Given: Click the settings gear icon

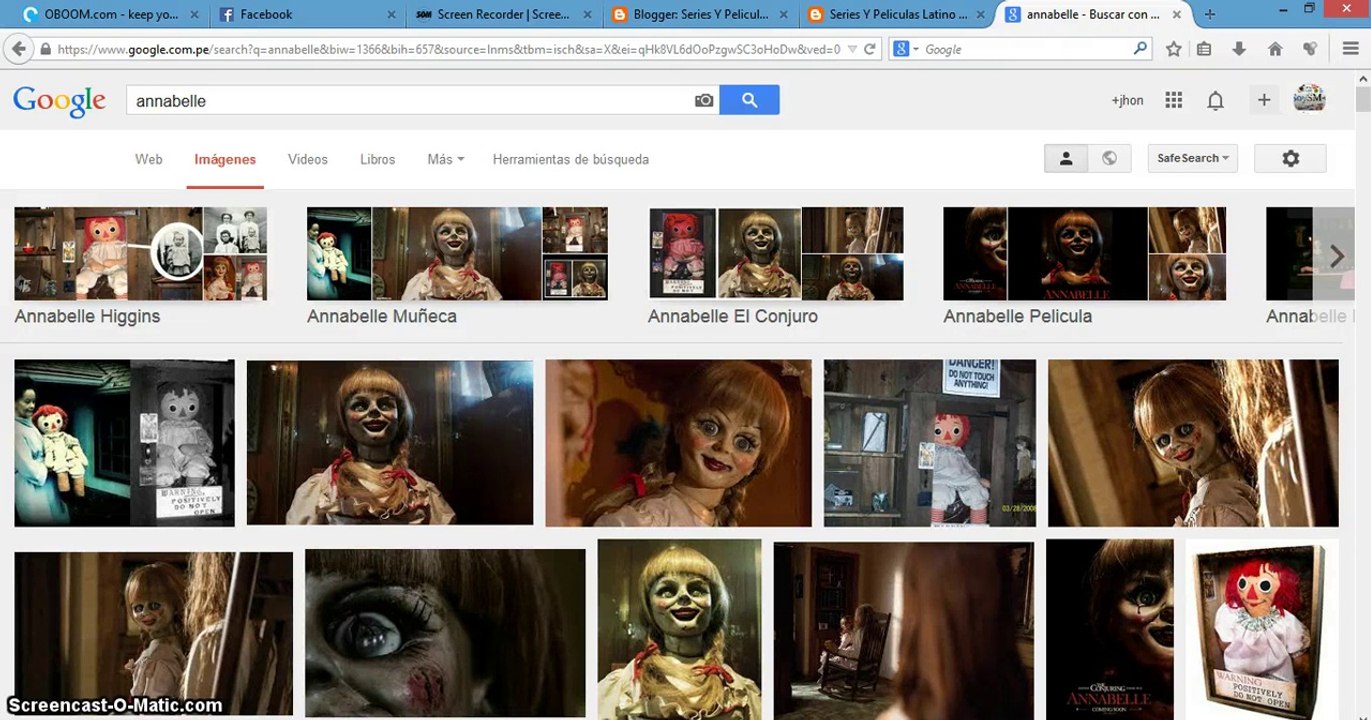Looking at the screenshot, I should pyautogui.click(x=1290, y=158).
